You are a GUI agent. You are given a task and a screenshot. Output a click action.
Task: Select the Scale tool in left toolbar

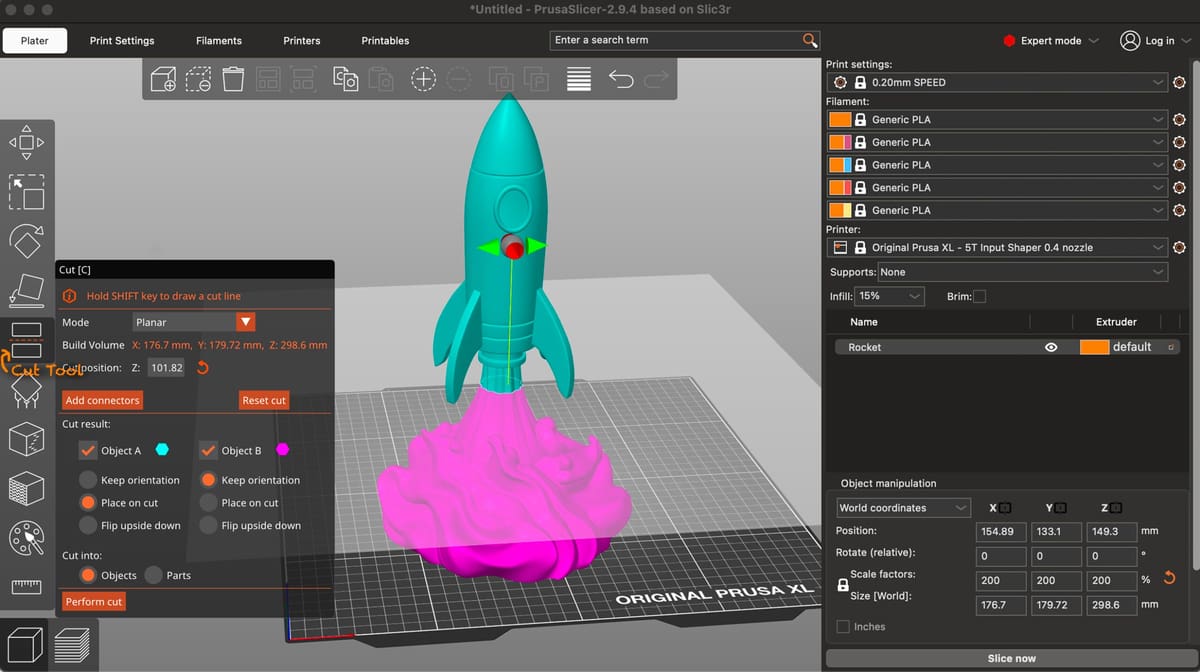(26, 192)
